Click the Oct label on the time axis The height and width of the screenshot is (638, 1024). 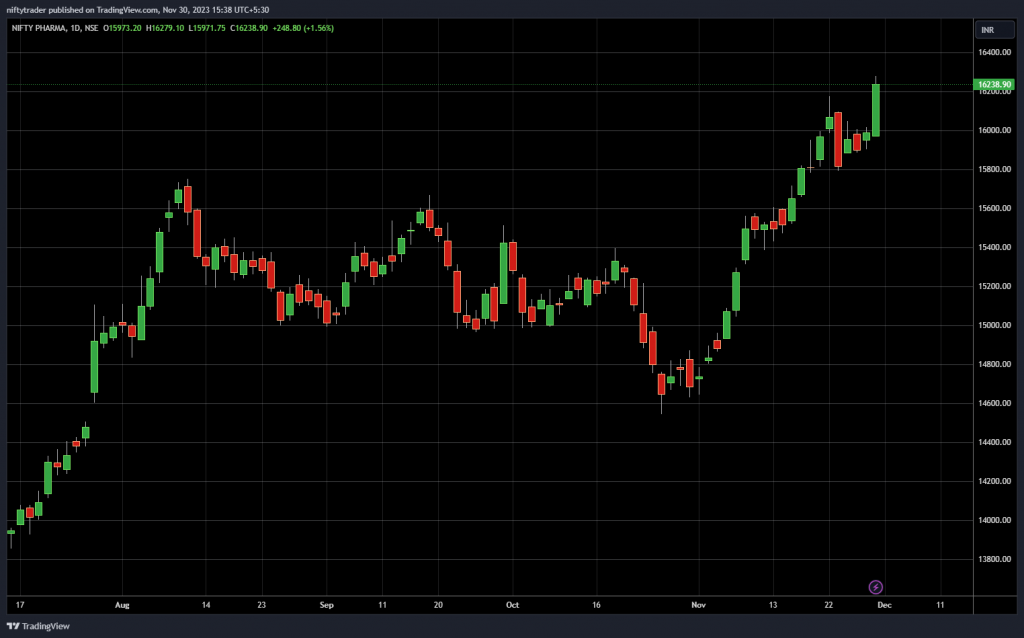[513, 605]
